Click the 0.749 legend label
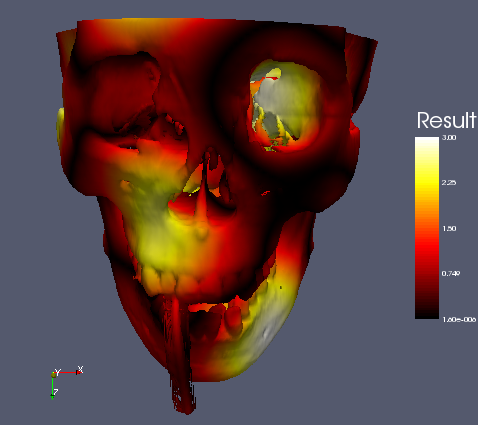 [x=451, y=274]
